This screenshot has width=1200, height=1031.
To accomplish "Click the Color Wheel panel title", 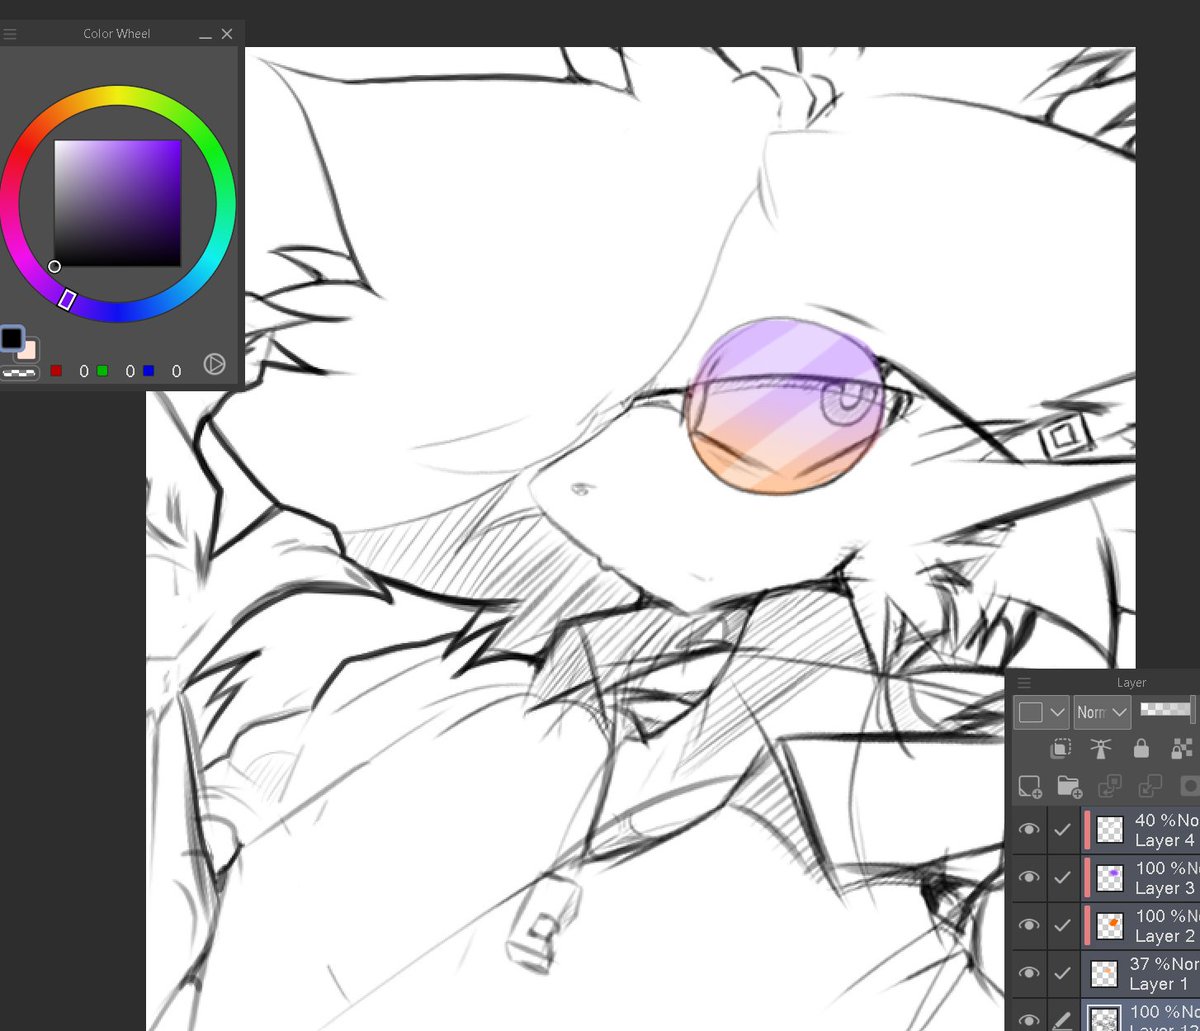I will click(x=117, y=34).
